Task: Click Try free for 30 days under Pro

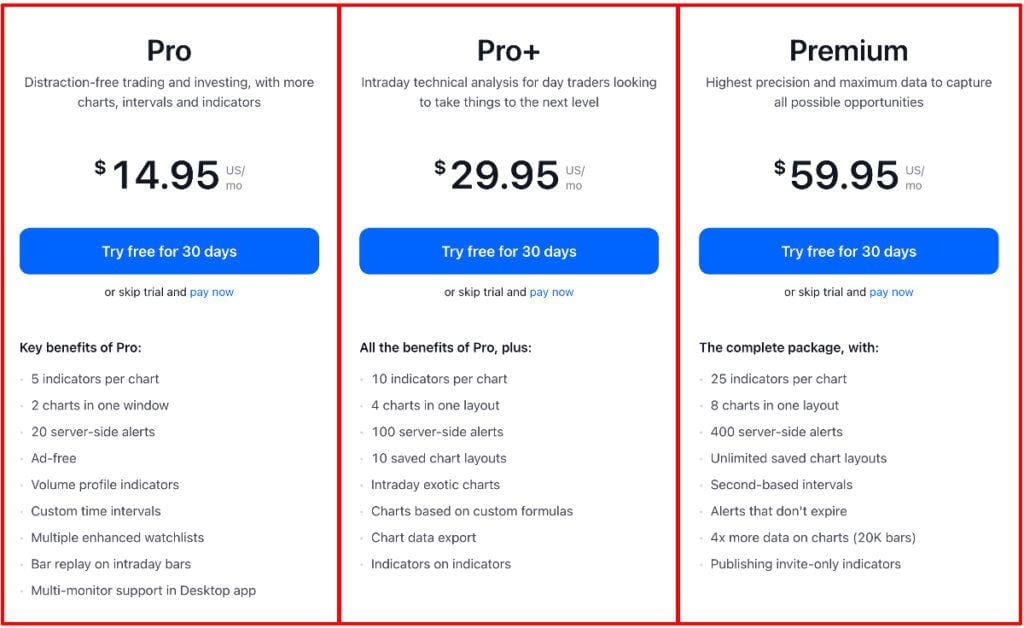Action: click(x=169, y=251)
